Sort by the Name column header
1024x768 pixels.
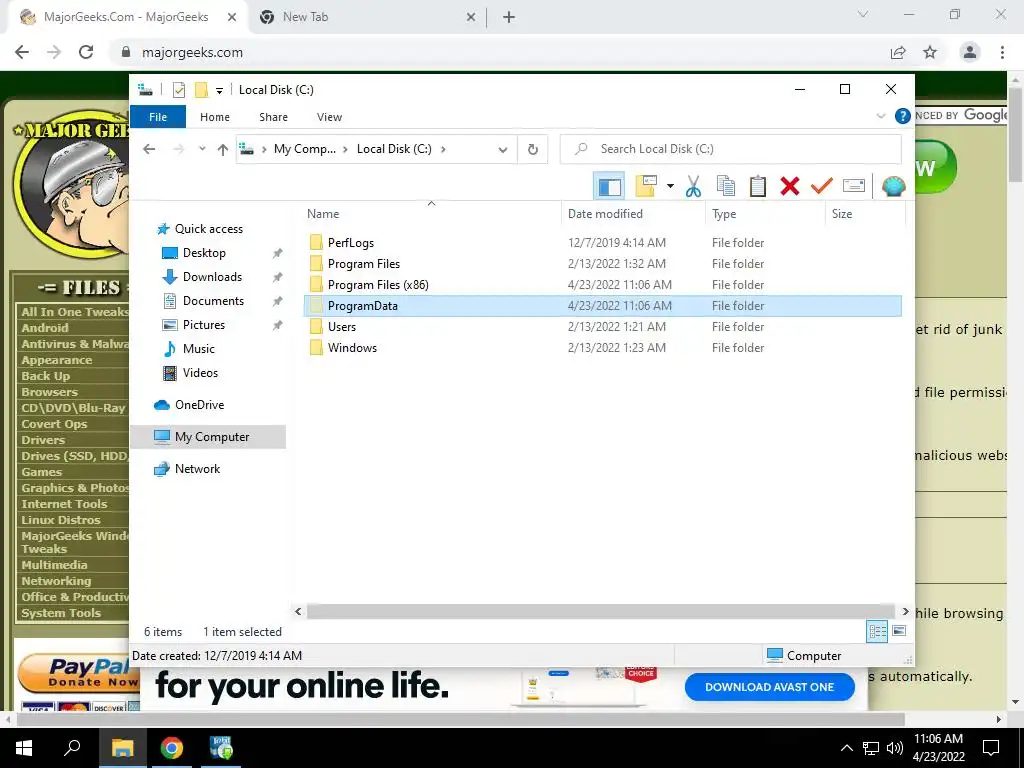point(323,214)
